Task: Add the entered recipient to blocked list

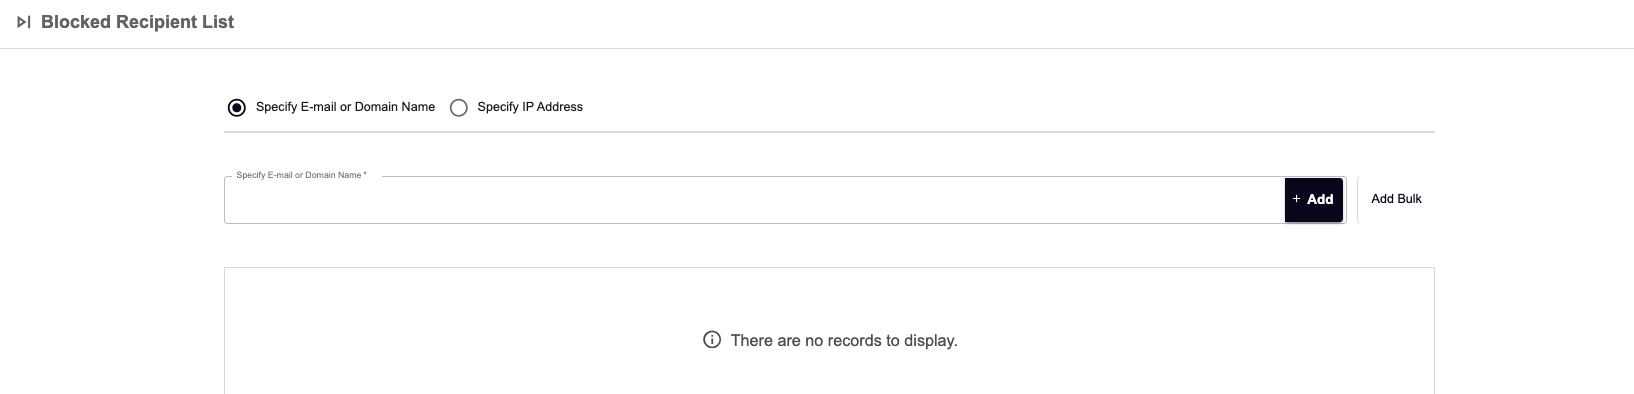Action: 1313,200
